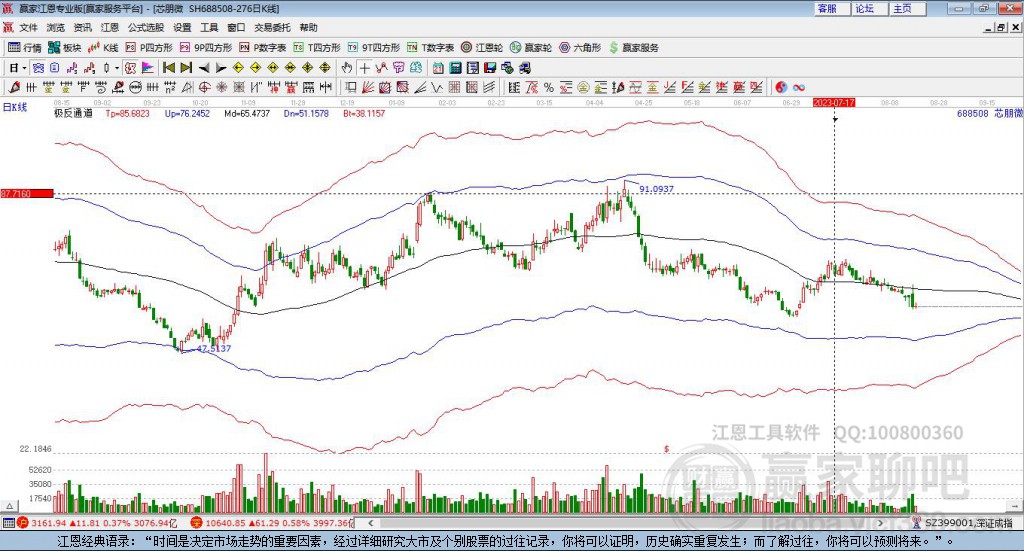Open the 行情 market quotes view
This screenshot has width=1024, height=551.
pyautogui.click(x=24, y=48)
